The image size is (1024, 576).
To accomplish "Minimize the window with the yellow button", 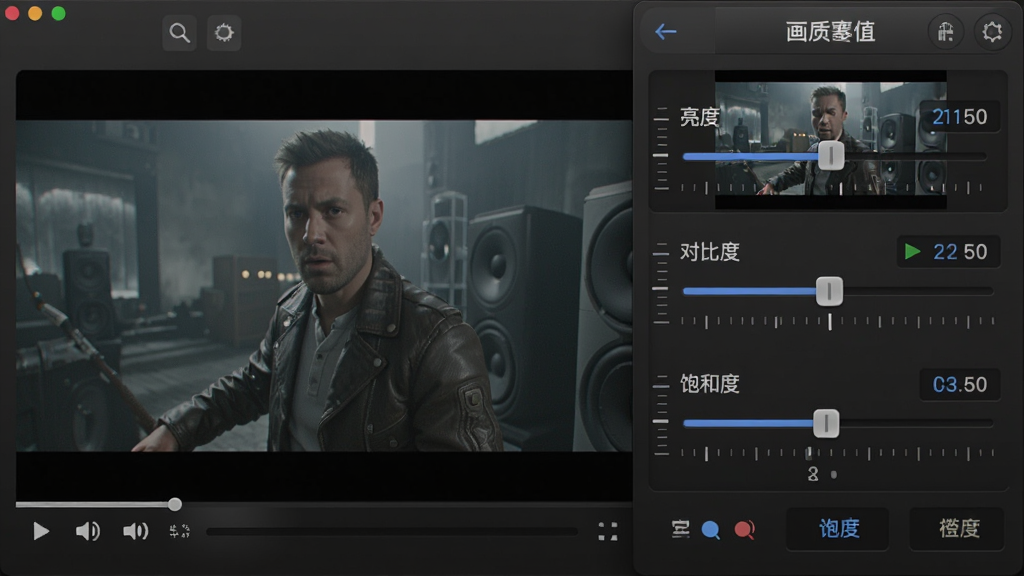I will [x=35, y=13].
